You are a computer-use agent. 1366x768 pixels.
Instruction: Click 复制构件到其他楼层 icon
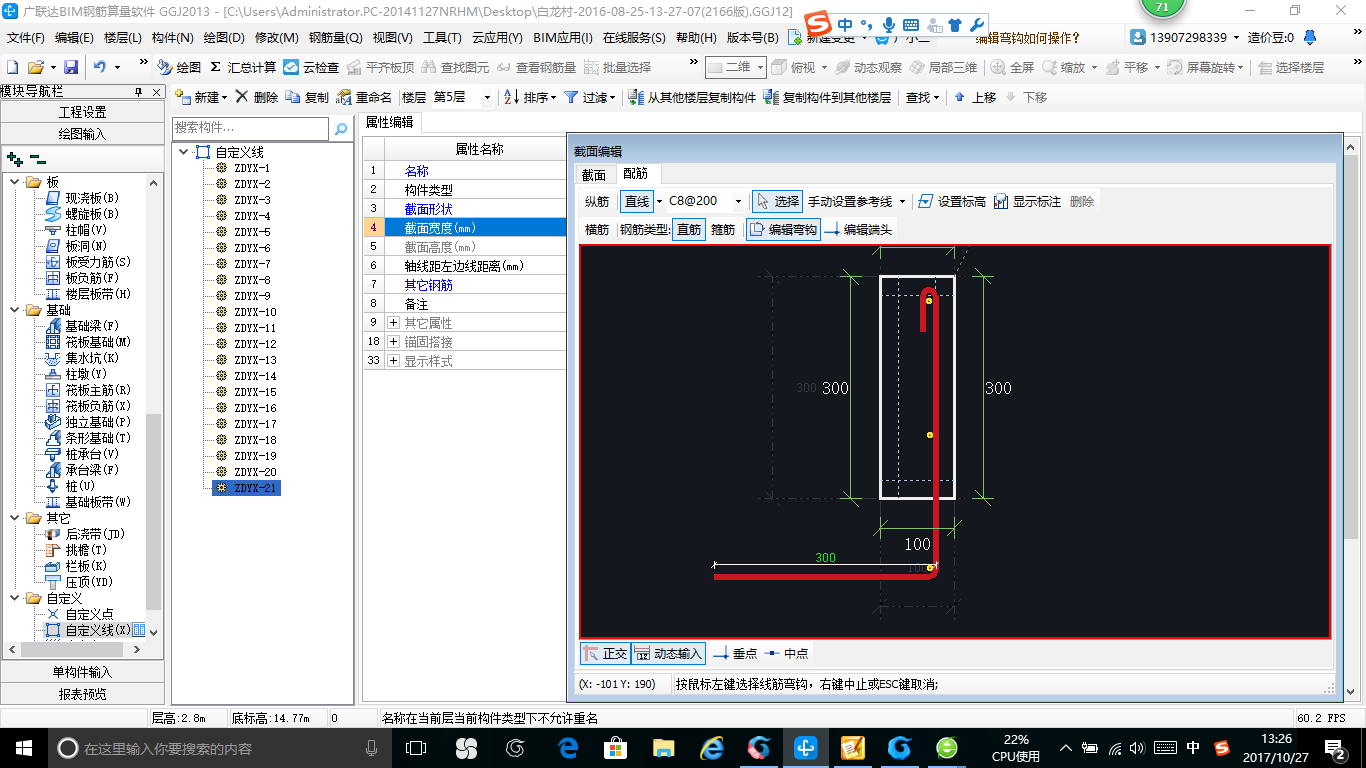pos(827,97)
